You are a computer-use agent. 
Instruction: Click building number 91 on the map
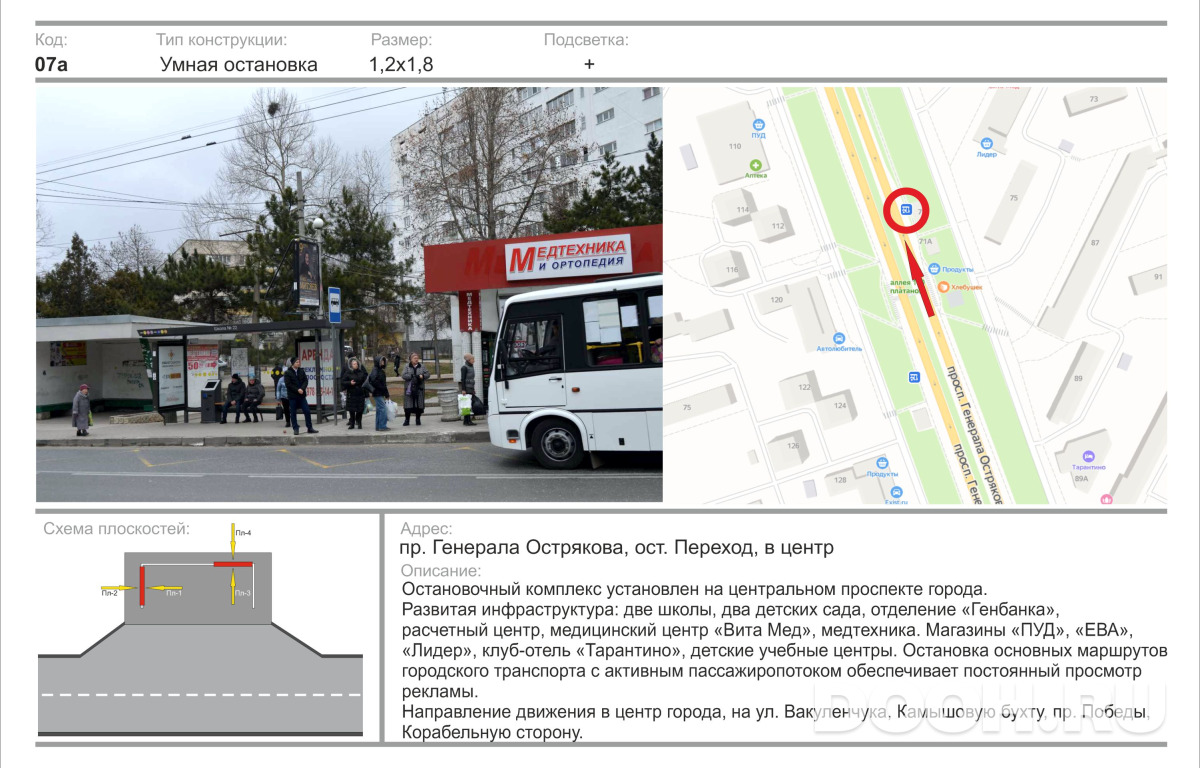pyautogui.click(x=1159, y=277)
